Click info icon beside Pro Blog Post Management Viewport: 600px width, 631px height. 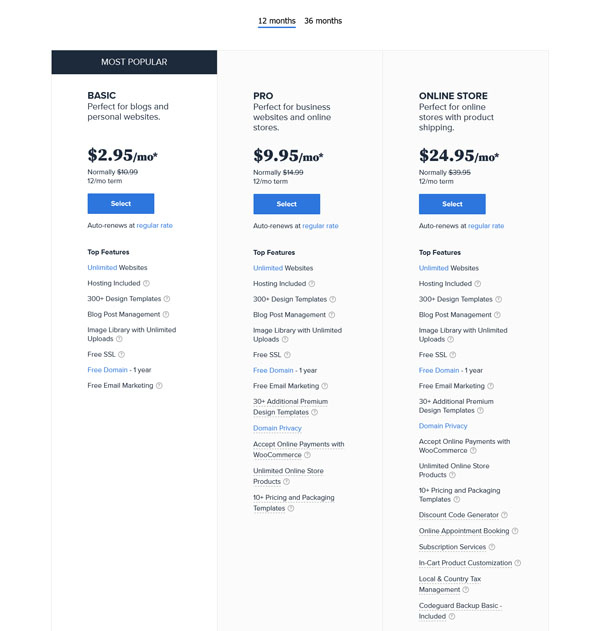330,315
